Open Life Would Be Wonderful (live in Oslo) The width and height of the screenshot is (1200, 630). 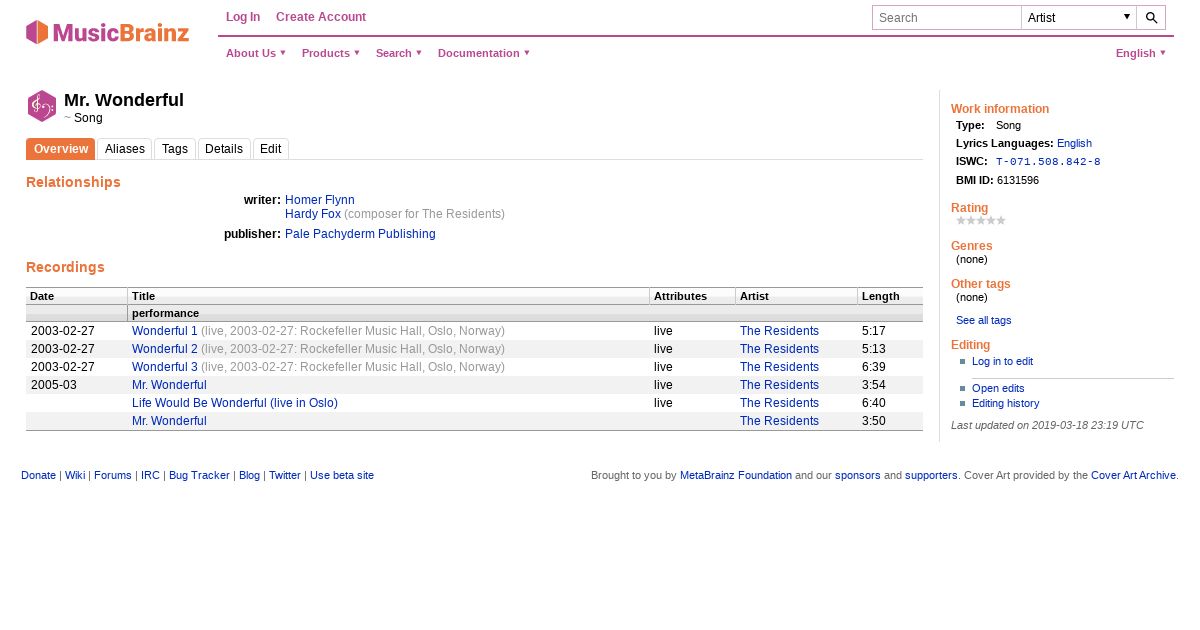click(x=235, y=403)
